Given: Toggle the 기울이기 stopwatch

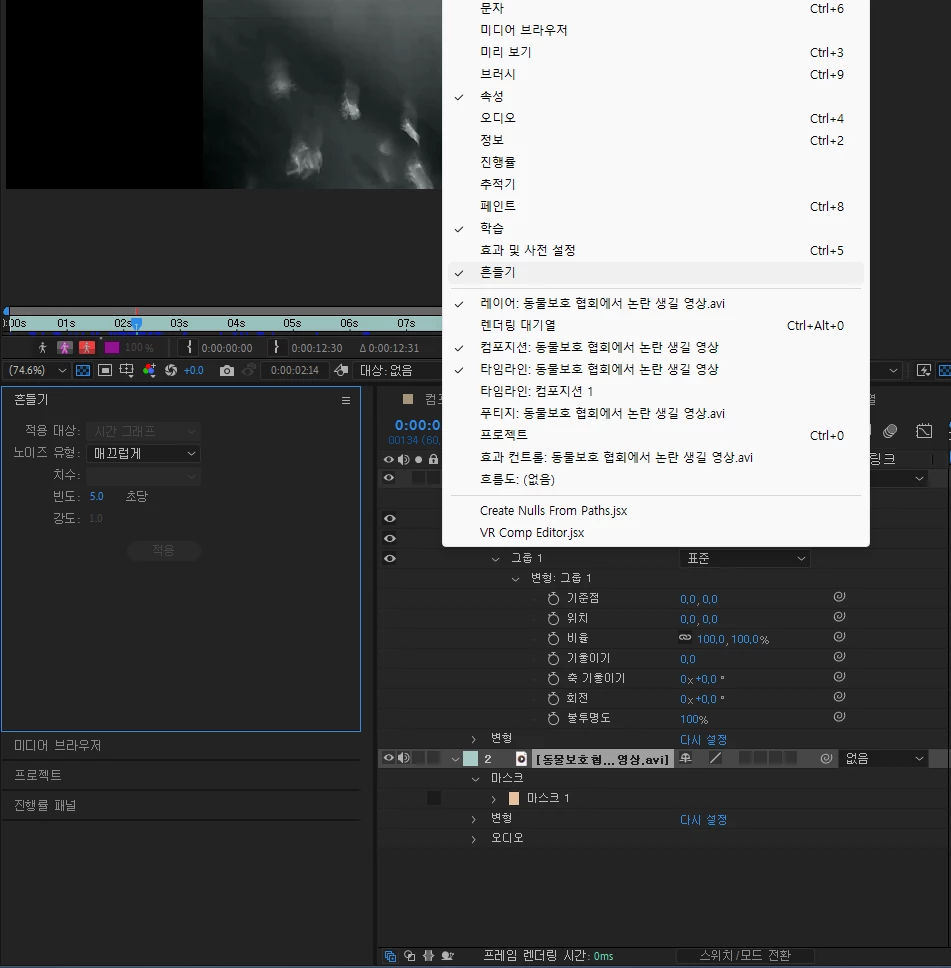Looking at the screenshot, I should pos(553,659).
